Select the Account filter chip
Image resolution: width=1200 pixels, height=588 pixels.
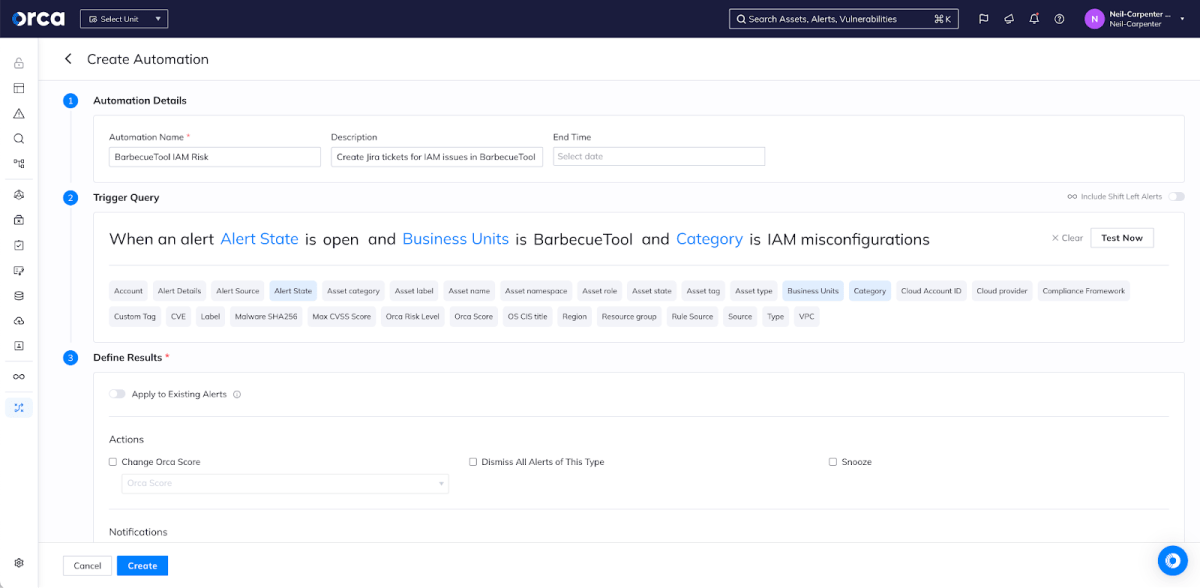pos(128,291)
